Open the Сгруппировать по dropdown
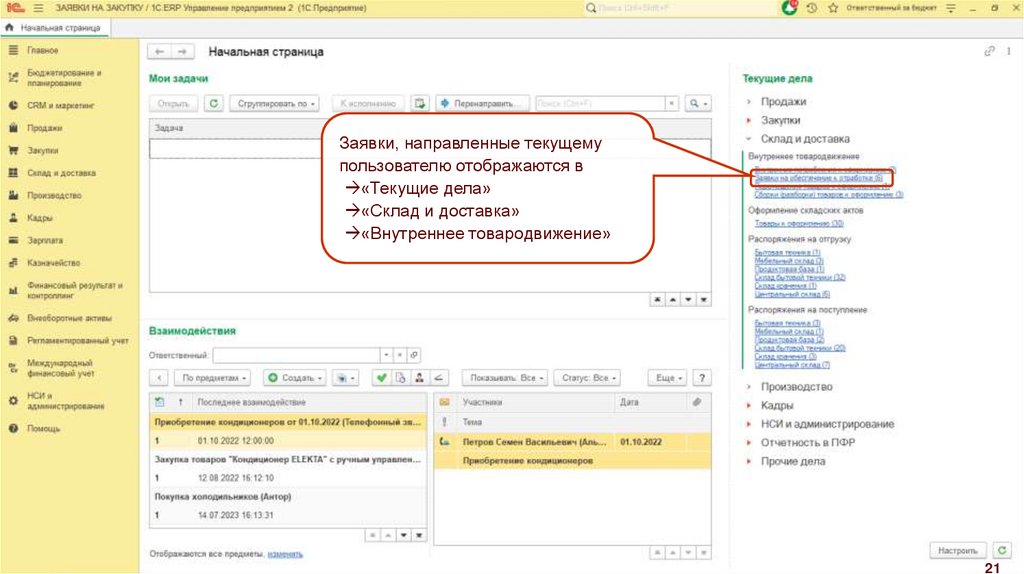Viewport: 1024px width, 574px height. click(x=274, y=103)
